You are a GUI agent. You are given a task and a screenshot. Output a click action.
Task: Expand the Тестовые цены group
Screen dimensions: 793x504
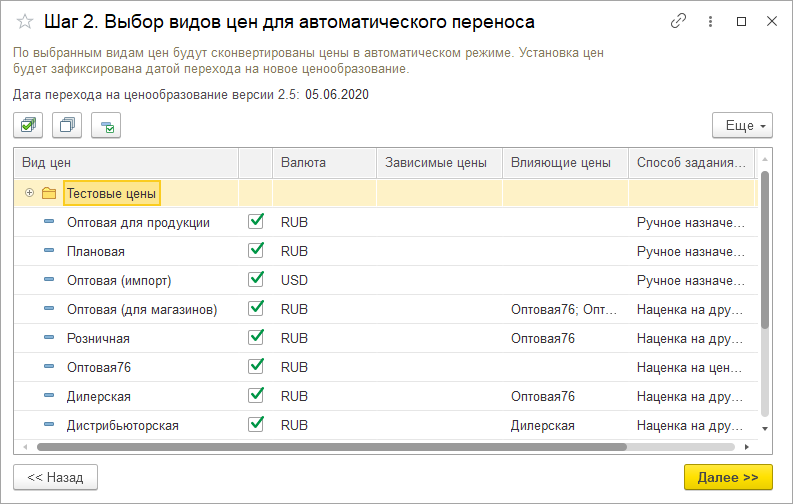[29, 193]
